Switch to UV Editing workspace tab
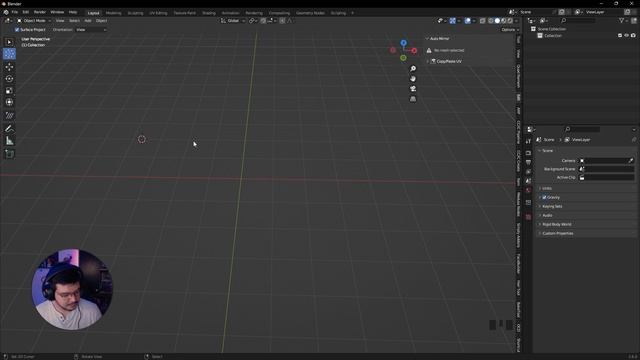The width and height of the screenshot is (640, 360). pos(158,13)
